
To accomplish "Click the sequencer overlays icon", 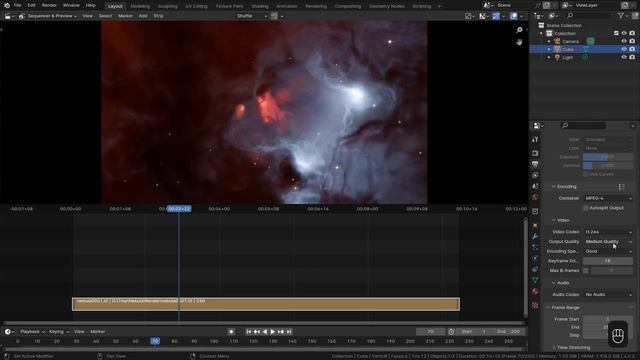I will [513, 16].
